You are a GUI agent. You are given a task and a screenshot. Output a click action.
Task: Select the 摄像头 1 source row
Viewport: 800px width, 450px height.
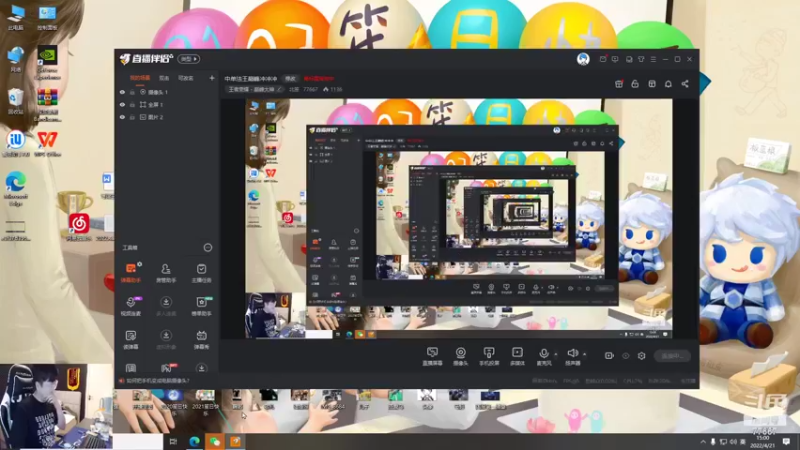(x=167, y=92)
